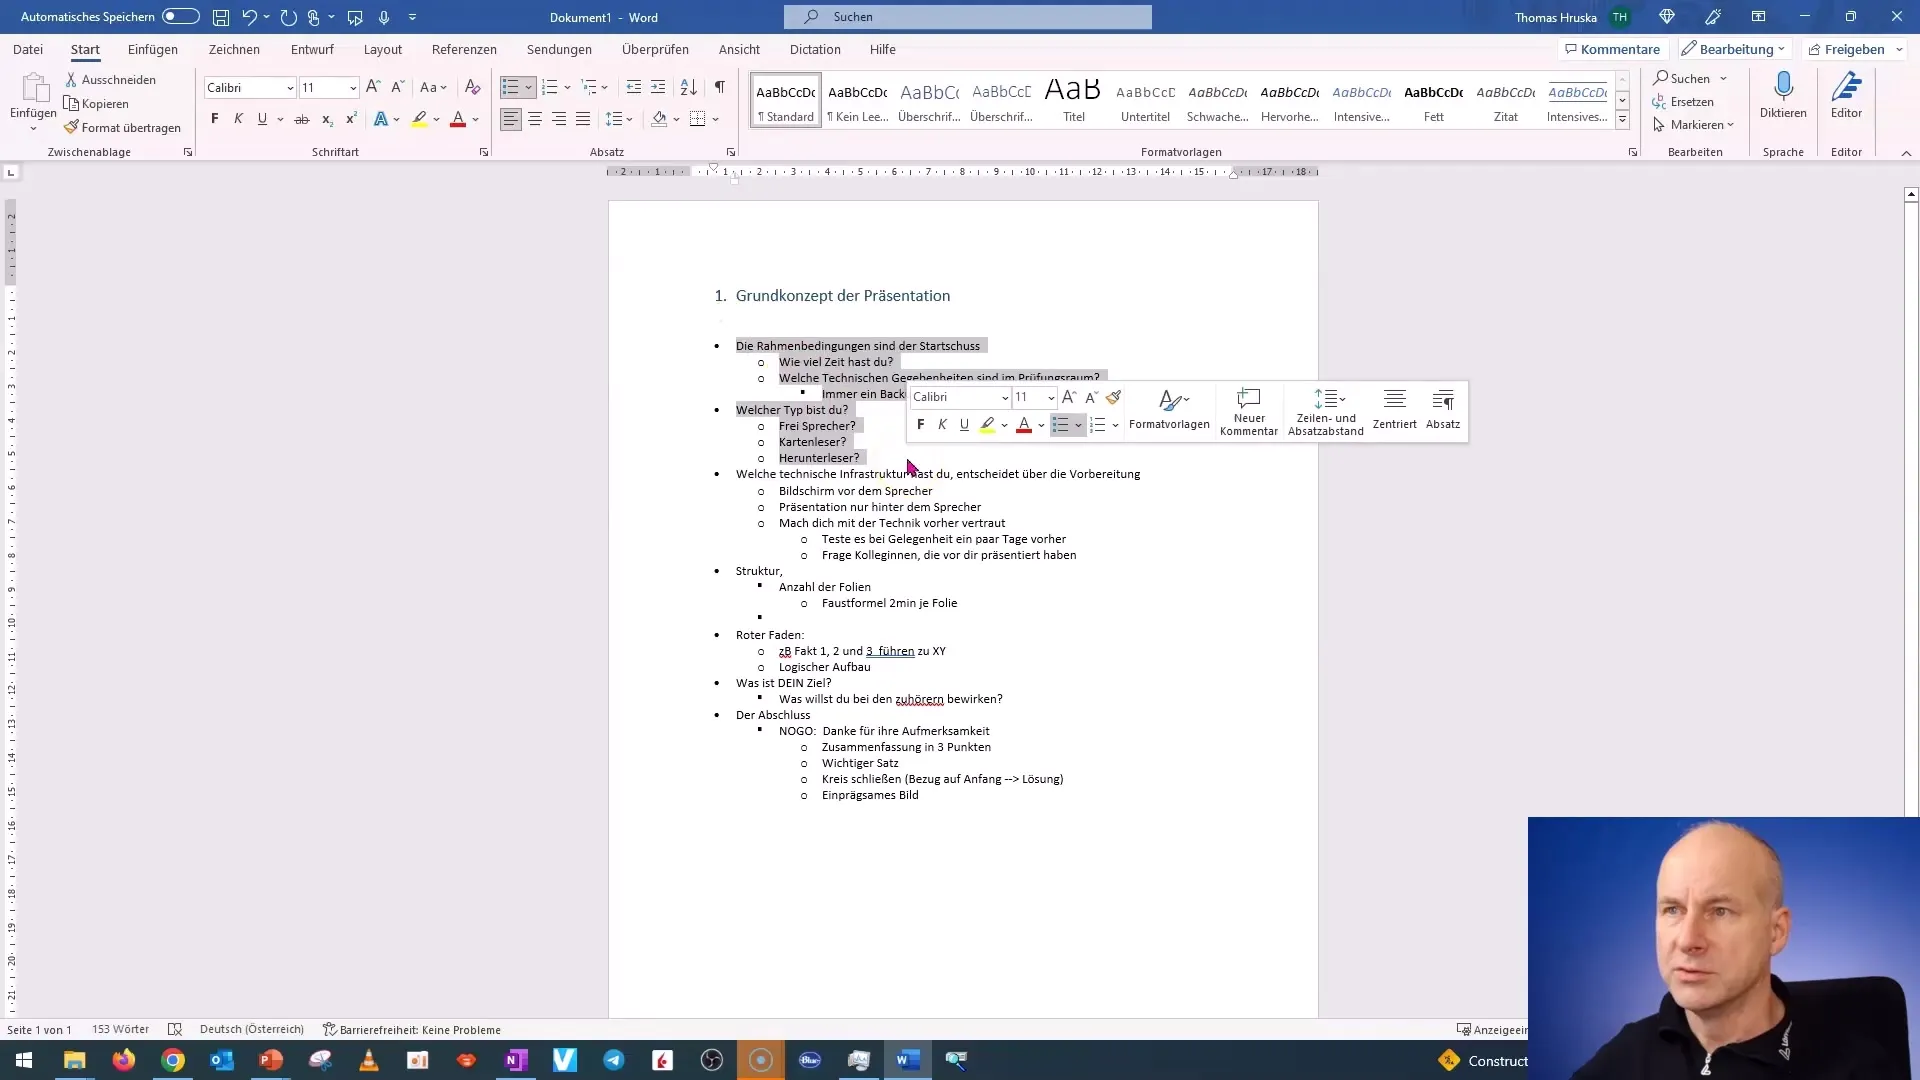Decrease indent in Absatz group

click(x=633, y=87)
